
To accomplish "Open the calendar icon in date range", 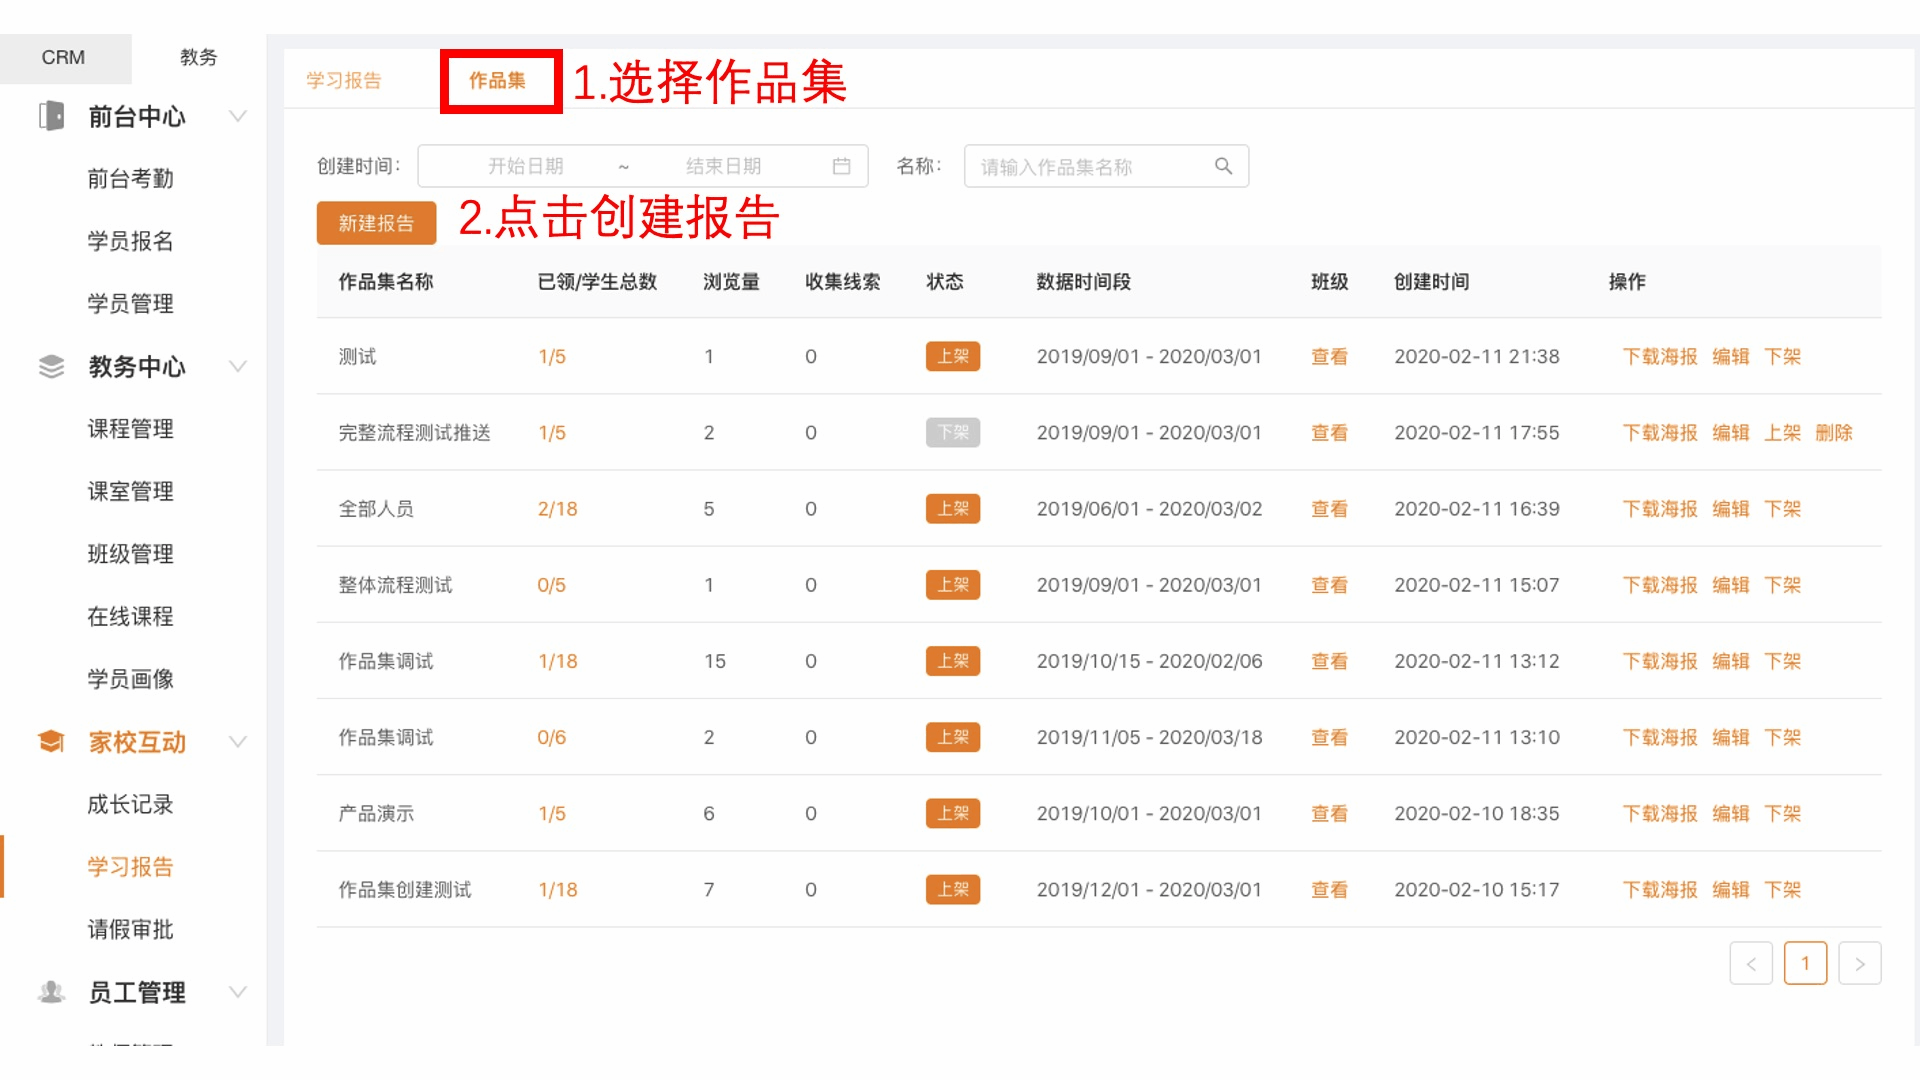I will coord(841,166).
